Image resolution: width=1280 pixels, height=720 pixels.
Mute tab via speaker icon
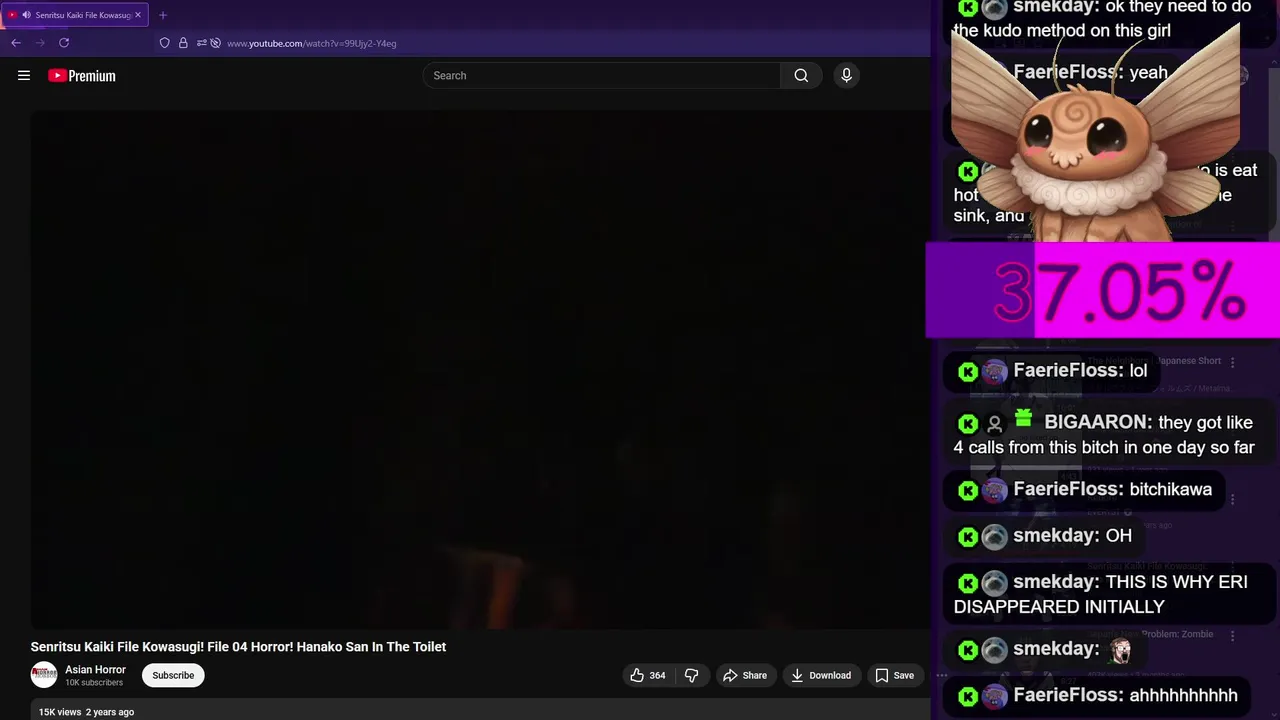click(x=26, y=15)
